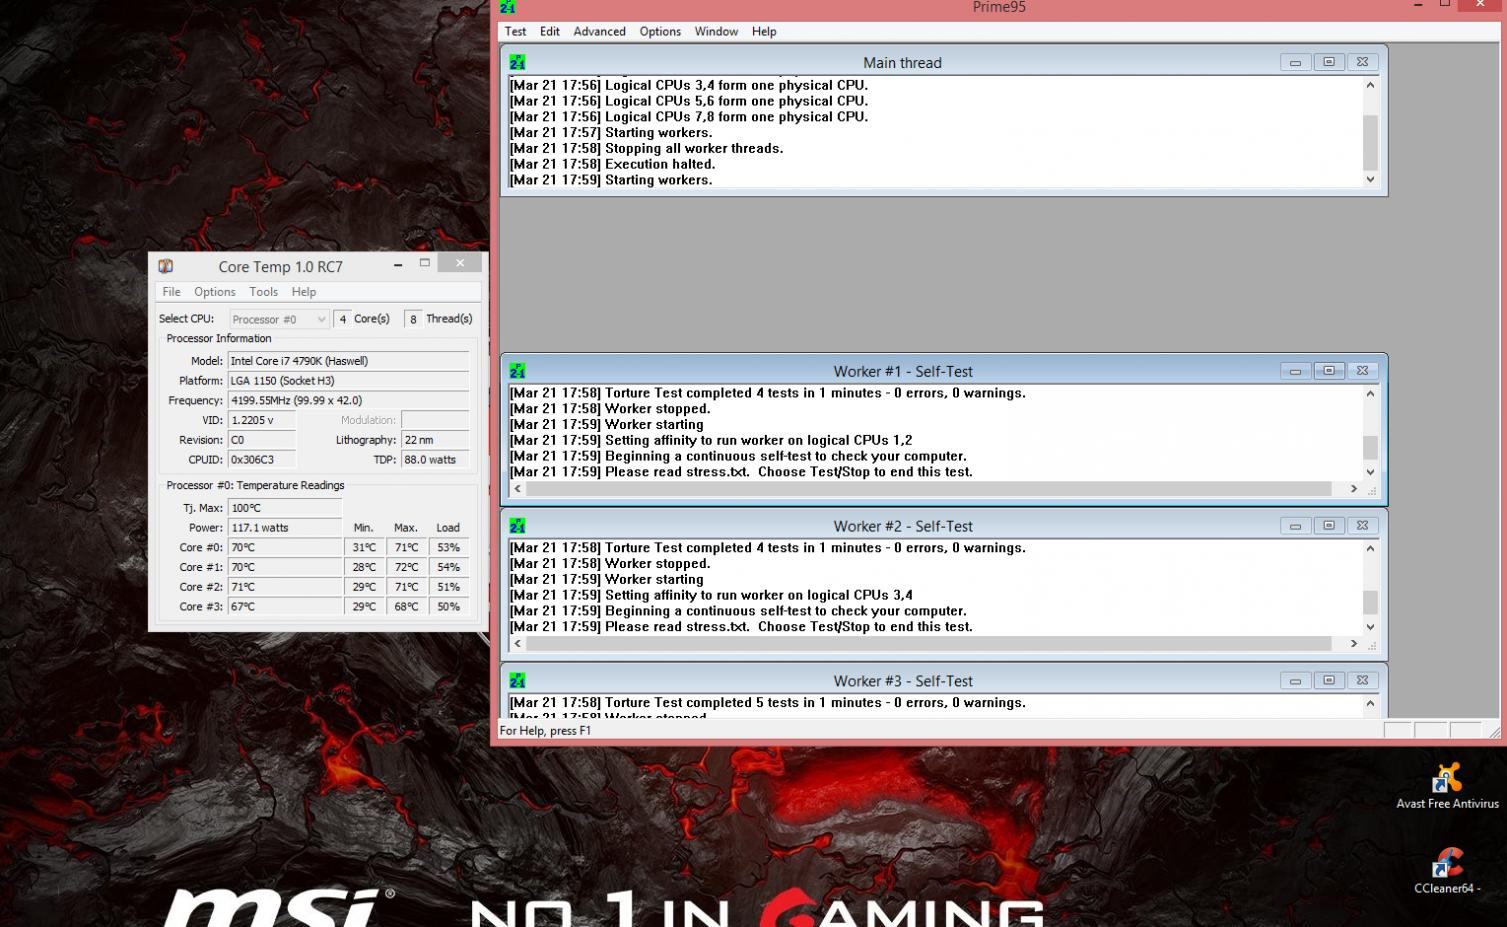Click Worker #2 horizontal scroll left arrow
1507x927 pixels.
pos(517,644)
